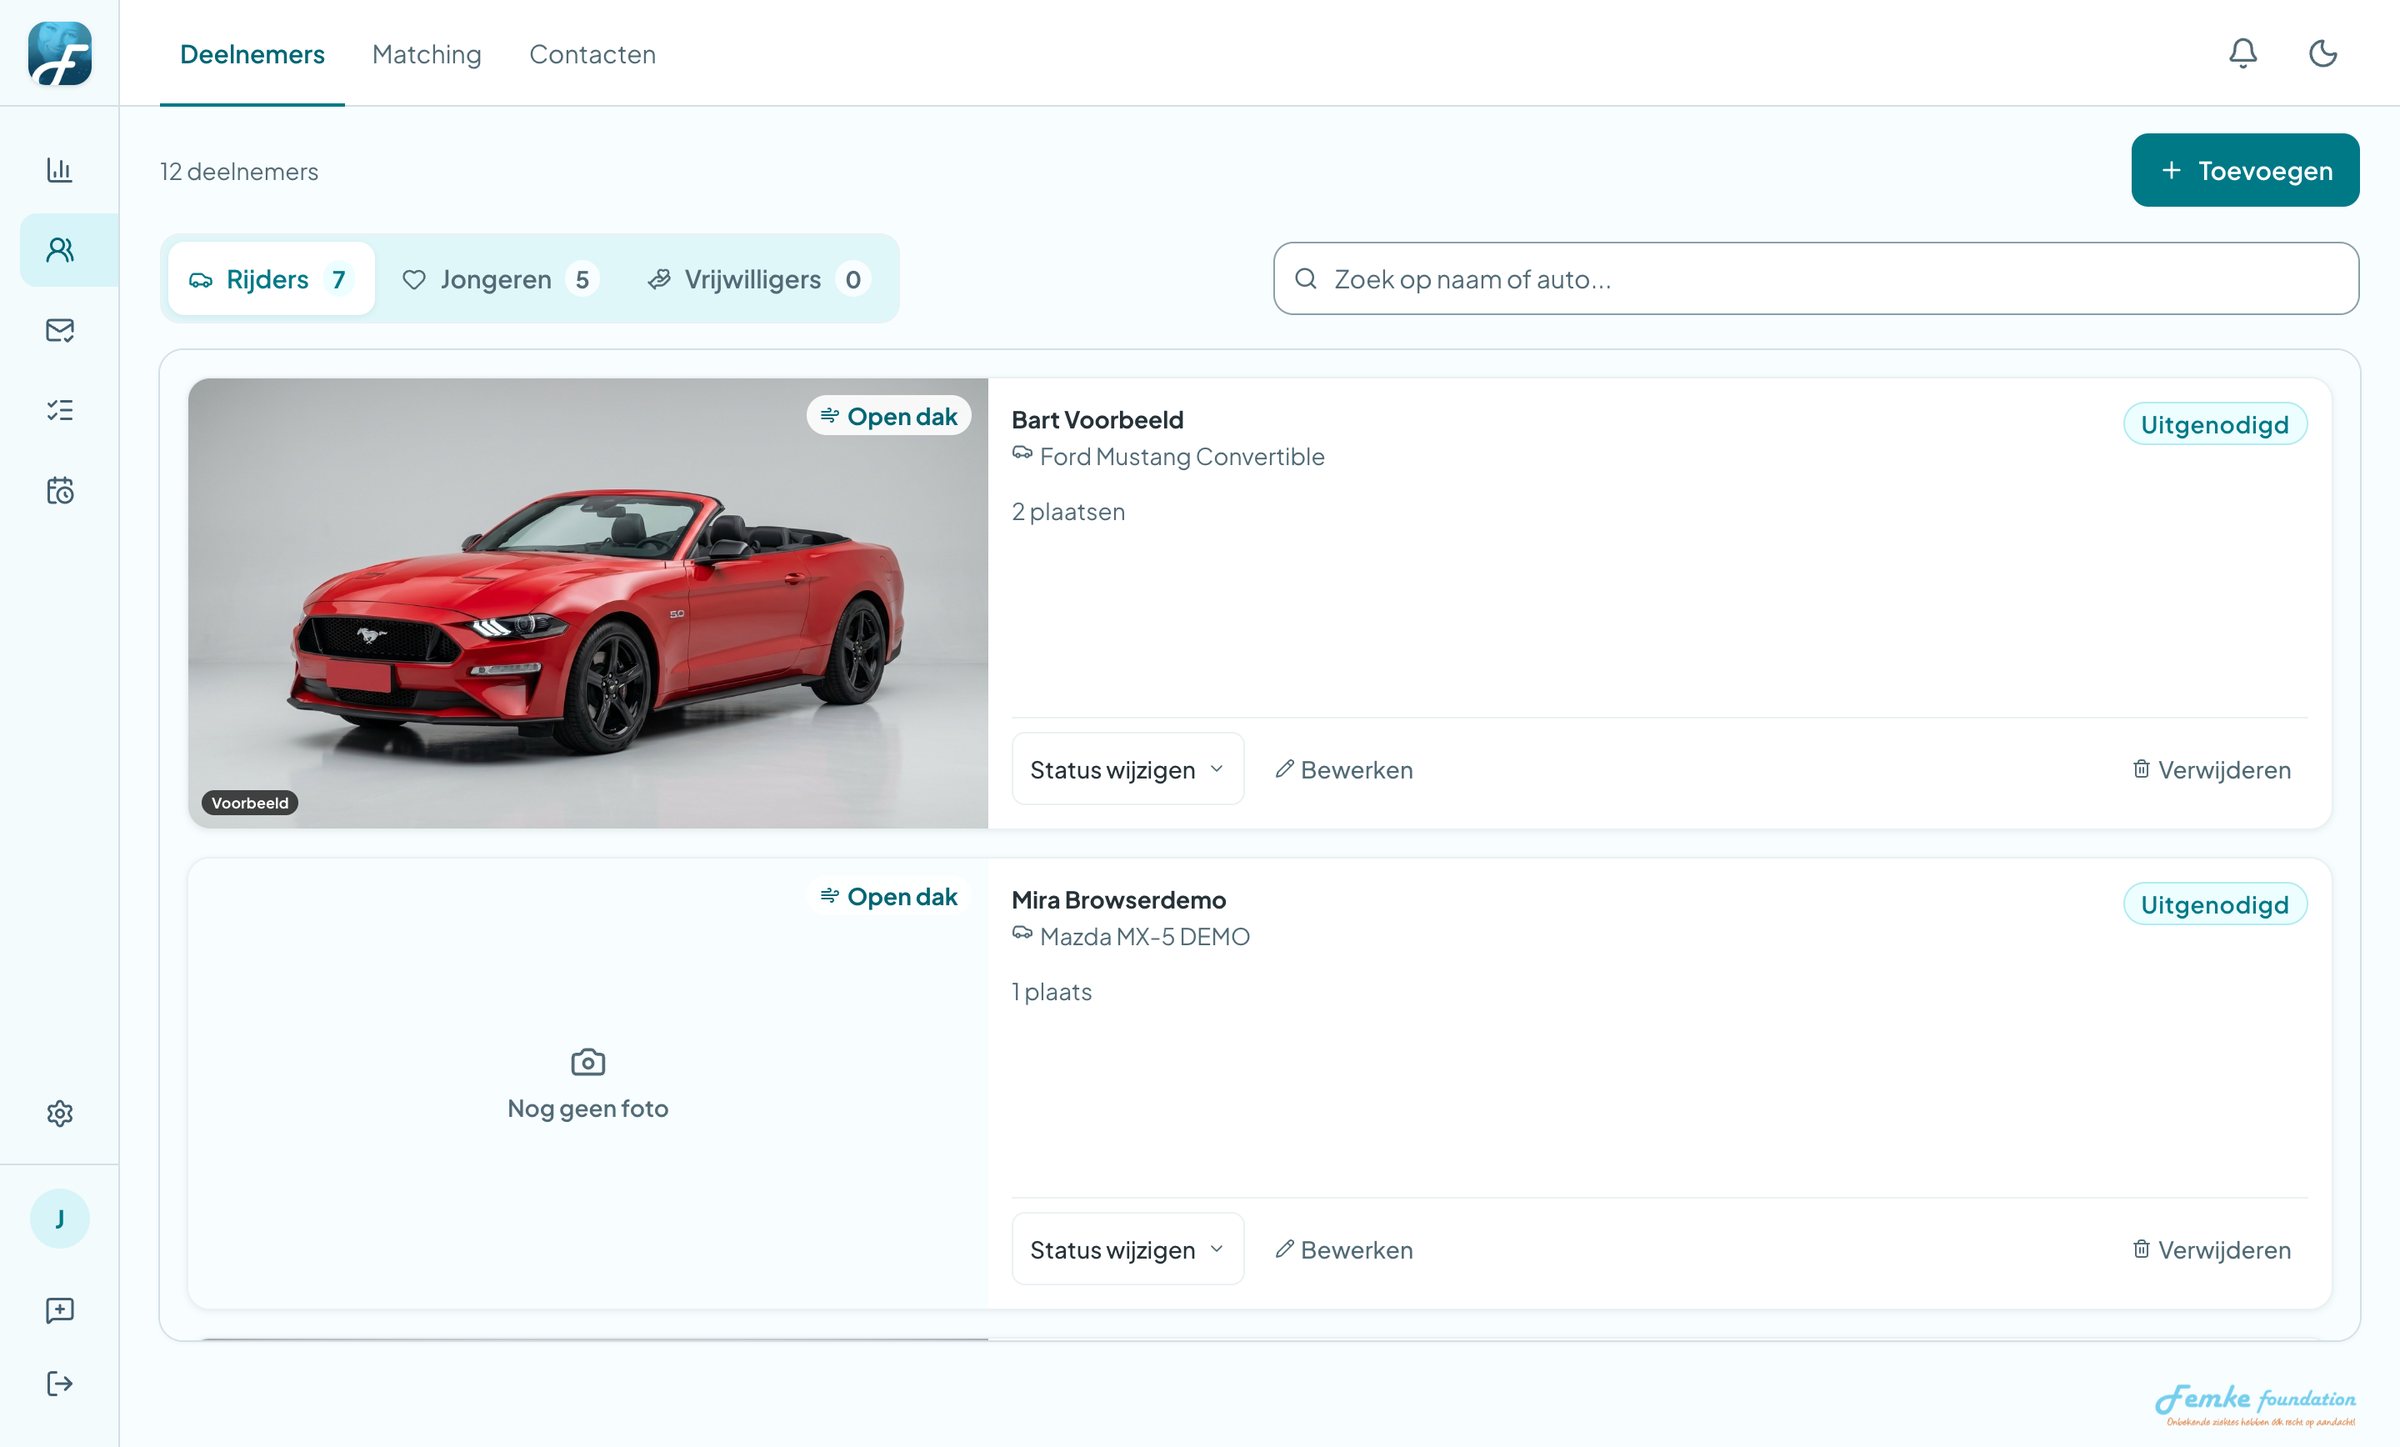Image resolution: width=2400 pixels, height=1447 pixels.
Task: Open notifications bell
Action: [2243, 53]
